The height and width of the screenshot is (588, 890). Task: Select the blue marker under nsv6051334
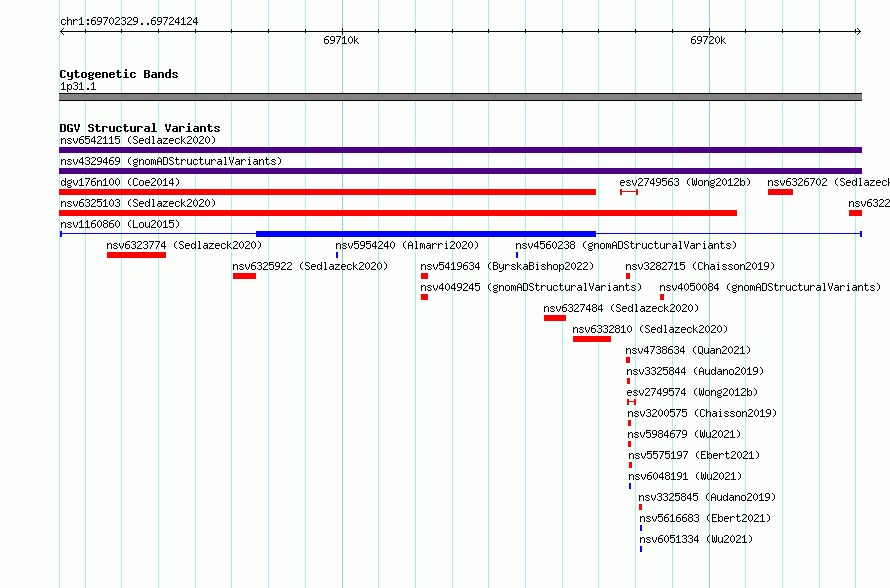coord(641,549)
